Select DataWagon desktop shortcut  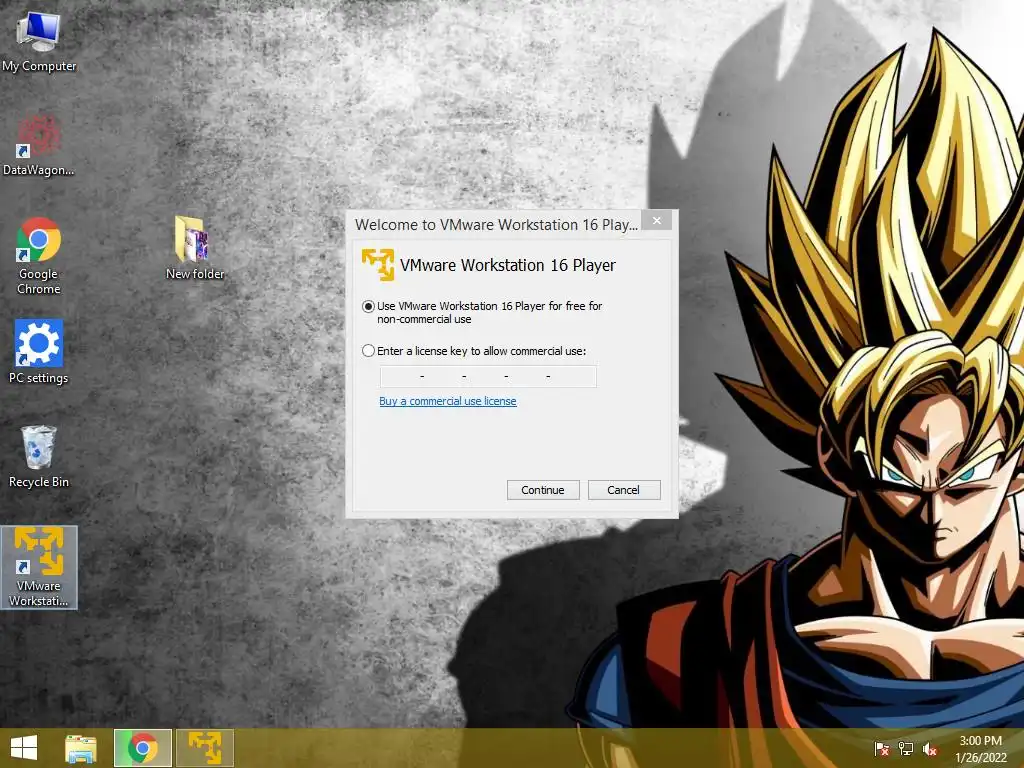(39, 145)
